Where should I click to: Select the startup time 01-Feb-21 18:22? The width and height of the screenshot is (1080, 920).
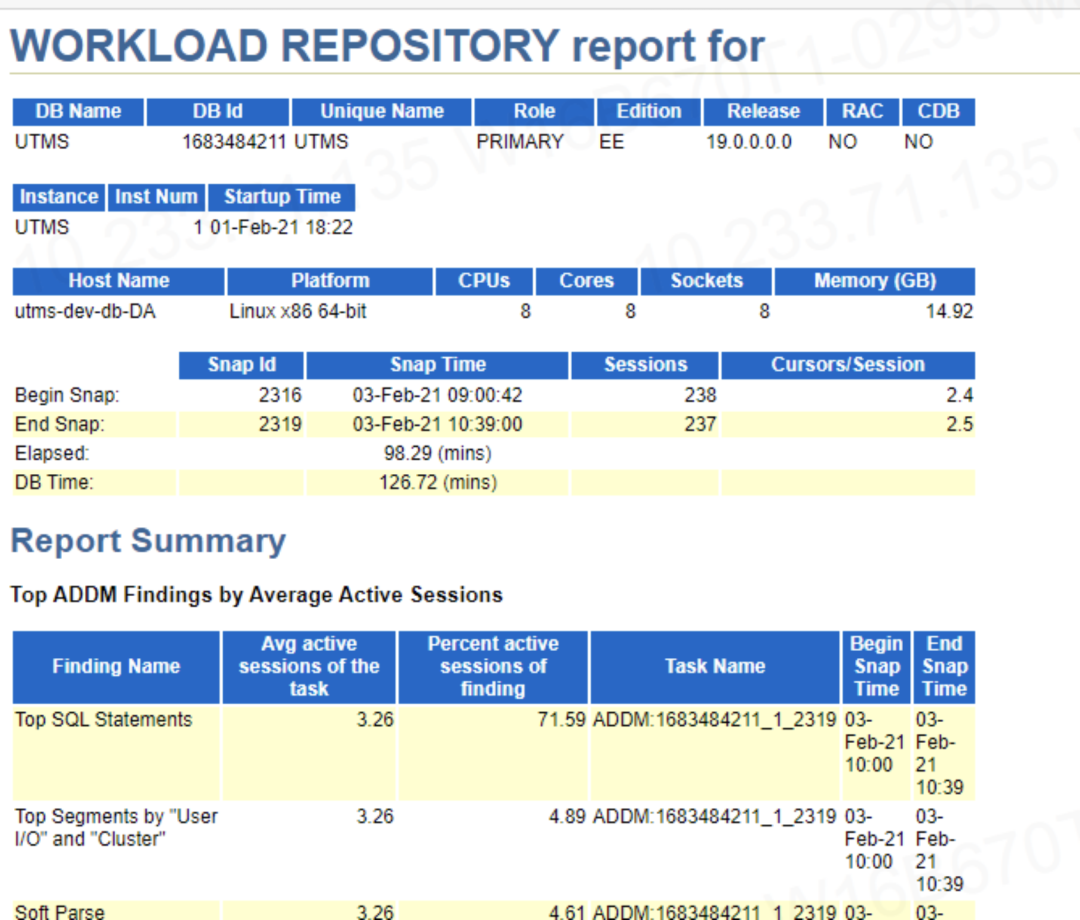(281, 227)
